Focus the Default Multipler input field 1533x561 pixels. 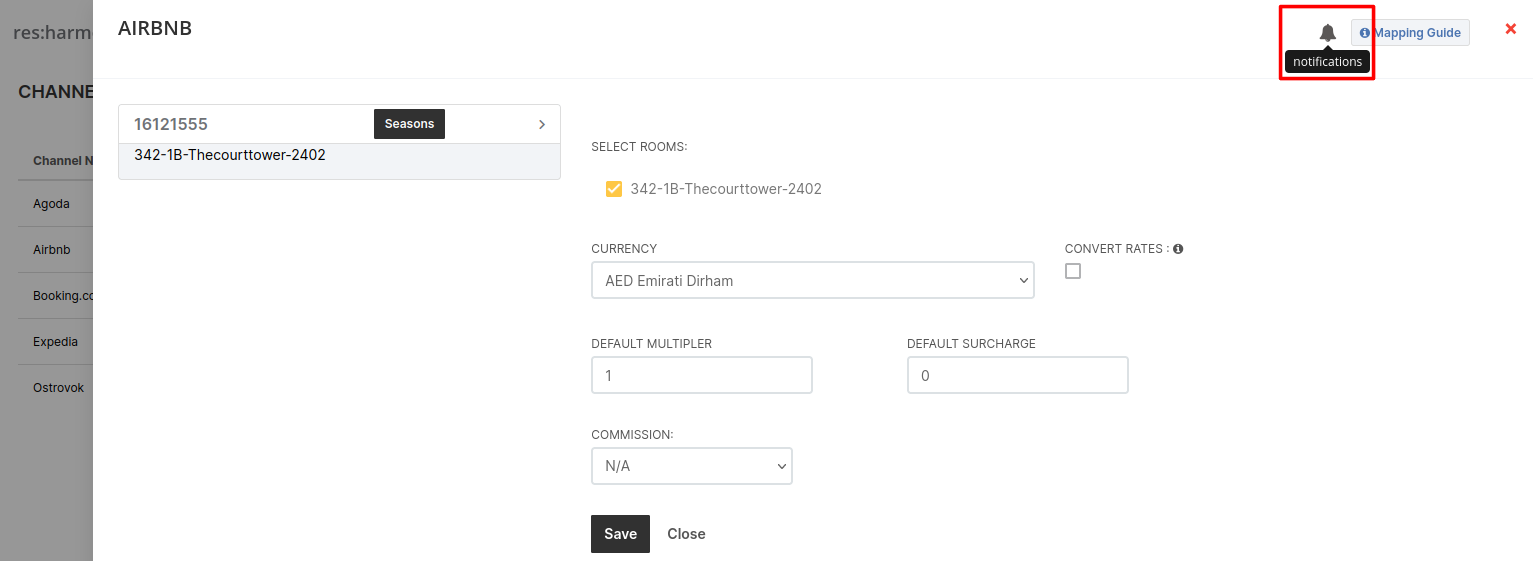[x=701, y=375]
